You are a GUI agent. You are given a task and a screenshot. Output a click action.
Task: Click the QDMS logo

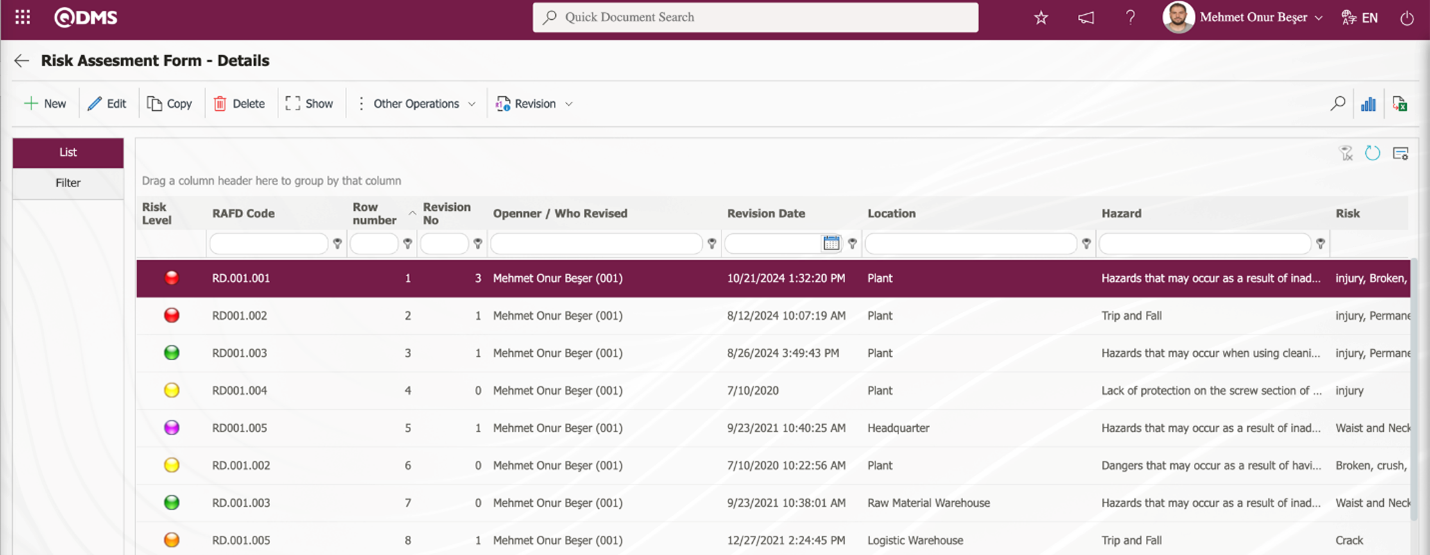point(86,18)
